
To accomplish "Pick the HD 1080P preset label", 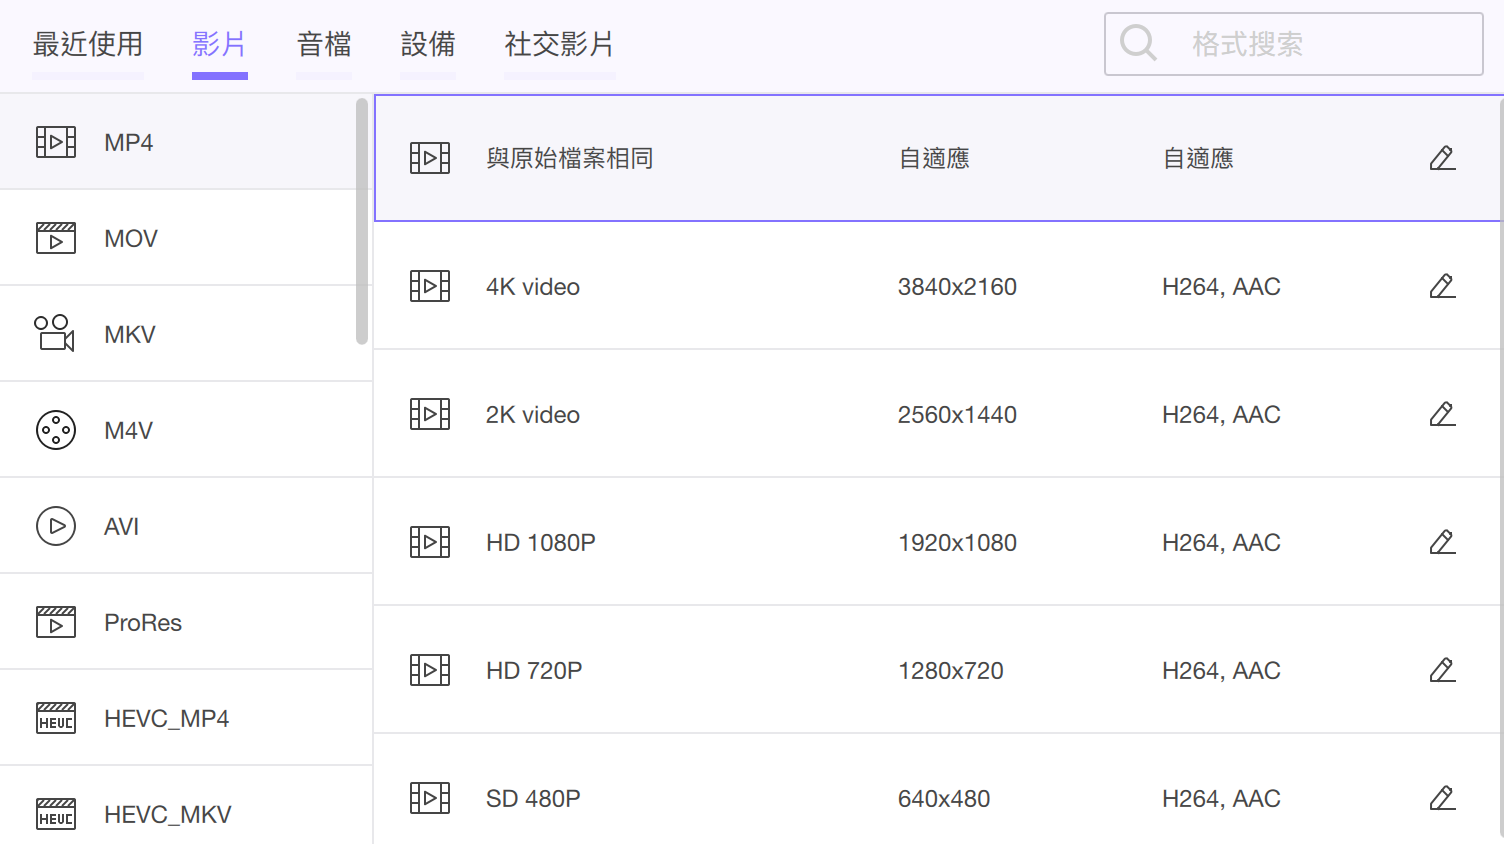I will pos(541,543).
